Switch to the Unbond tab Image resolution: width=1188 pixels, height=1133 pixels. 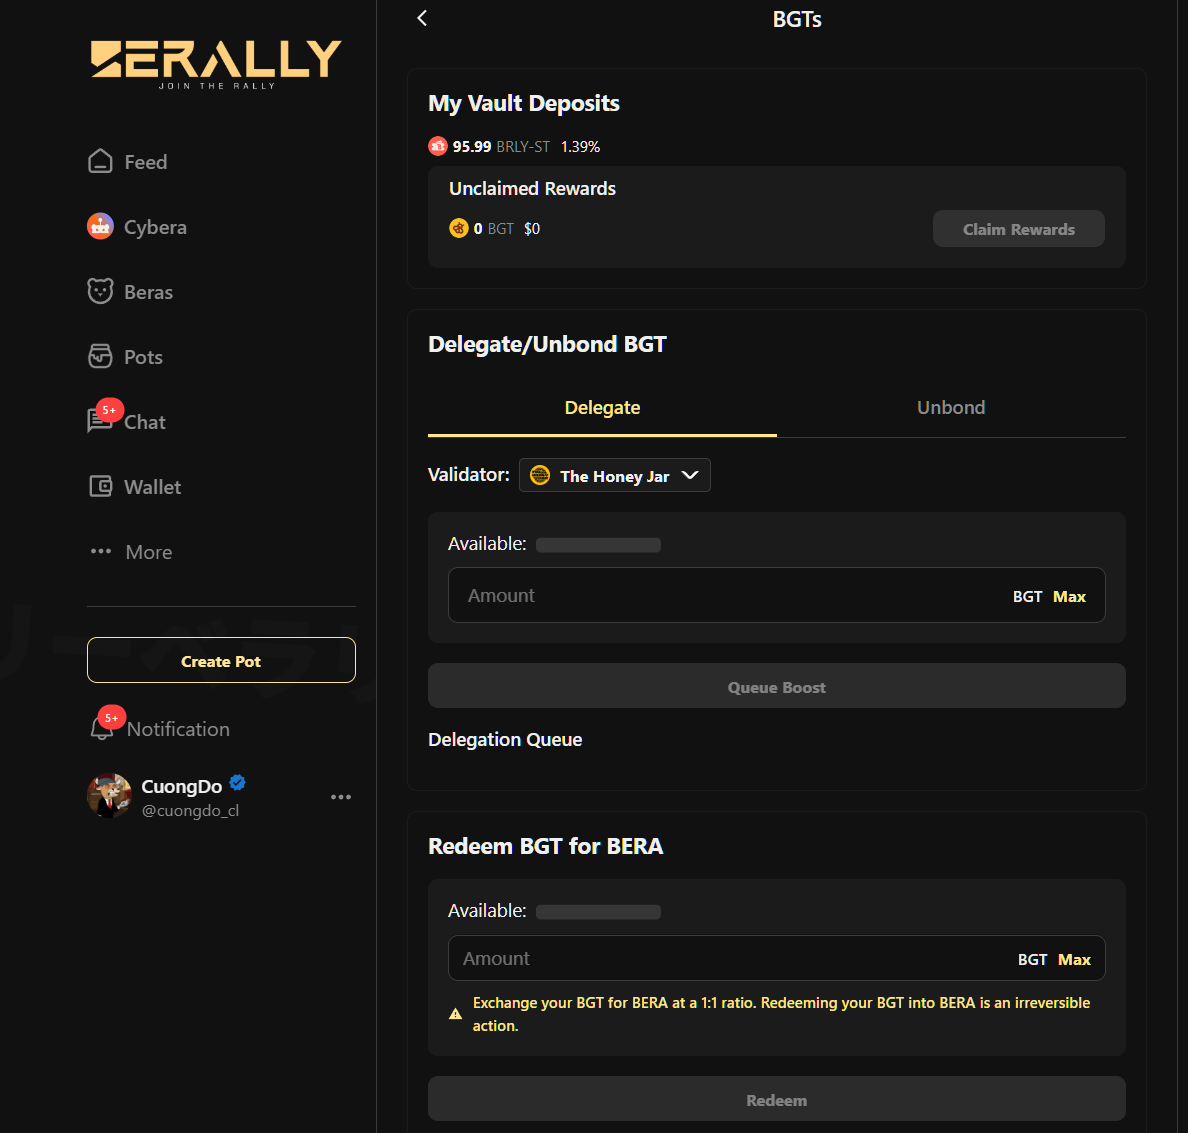tap(951, 408)
